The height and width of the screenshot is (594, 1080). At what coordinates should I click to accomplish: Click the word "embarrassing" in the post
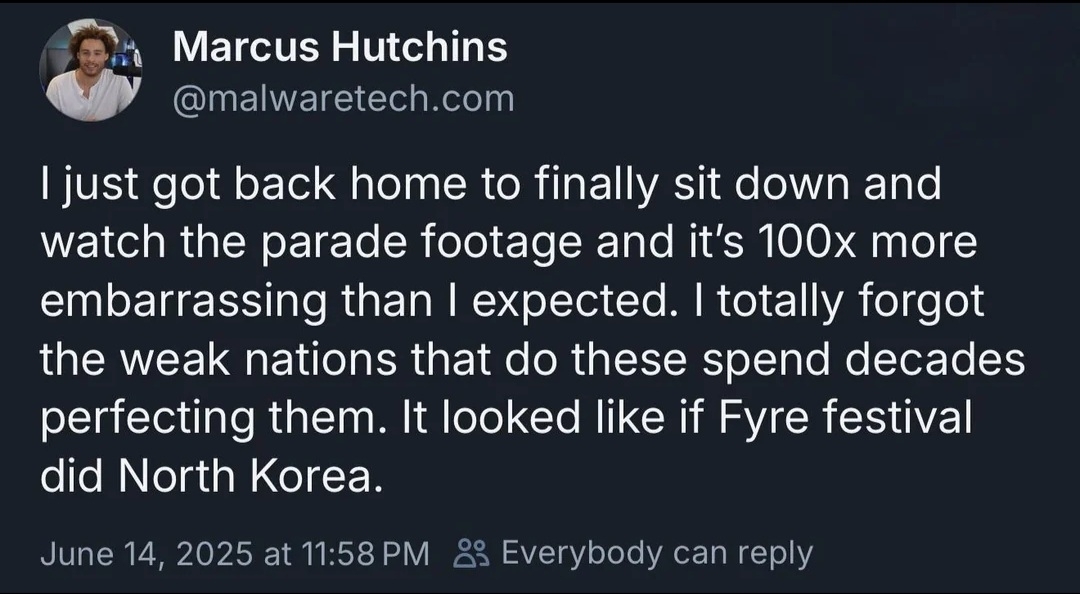click(x=183, y=303)
